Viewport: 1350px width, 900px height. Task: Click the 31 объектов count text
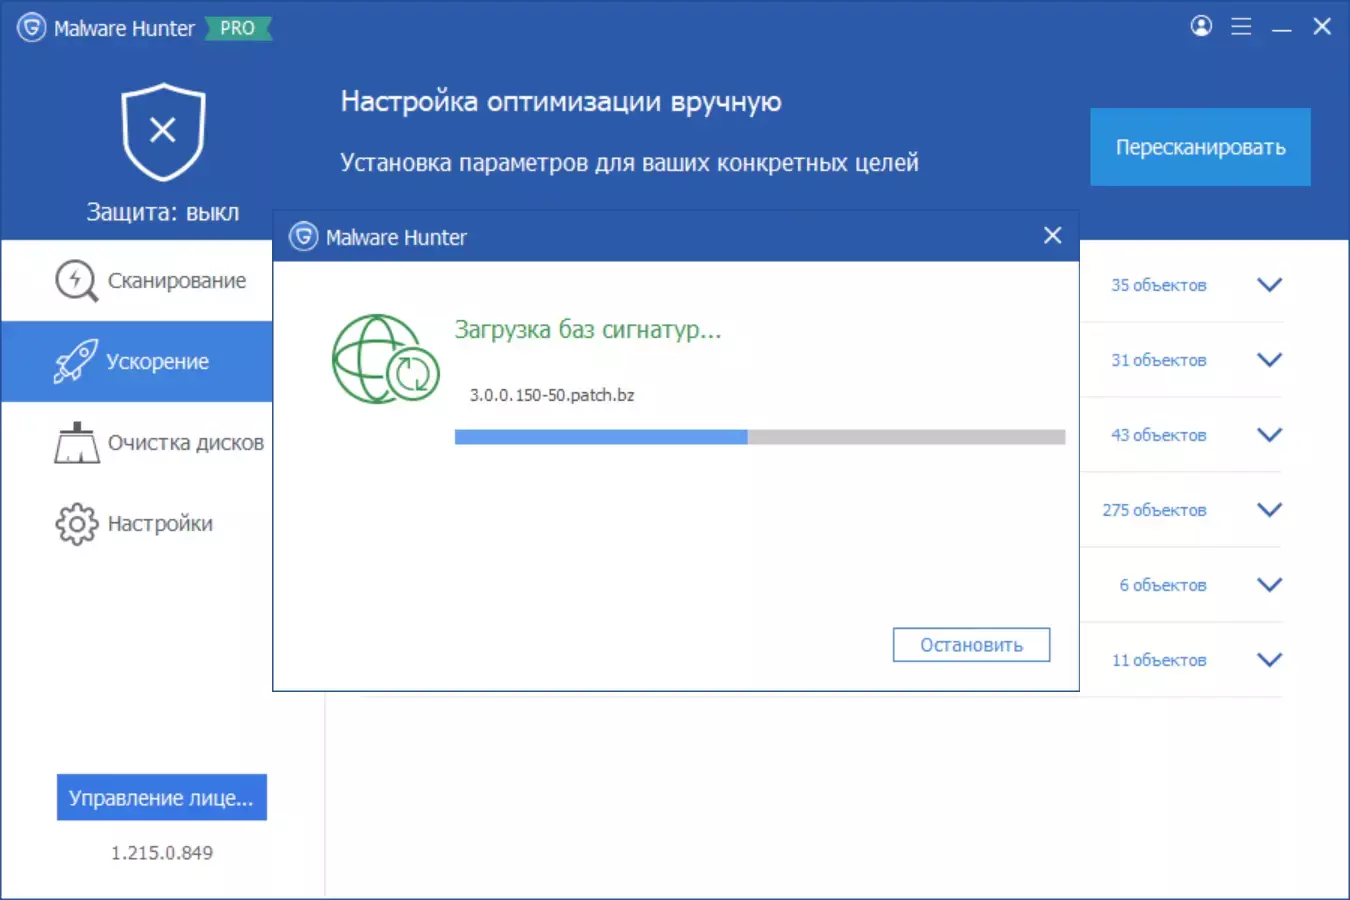[1159, 360]
